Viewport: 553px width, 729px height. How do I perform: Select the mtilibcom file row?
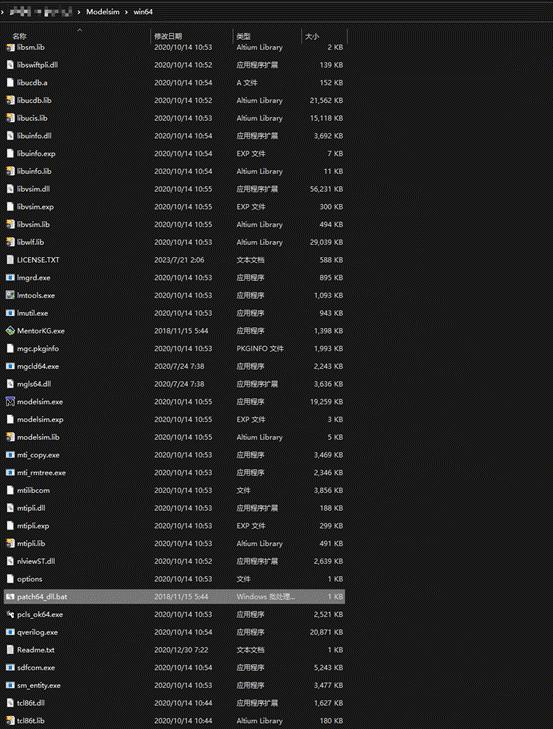[174, 490]
